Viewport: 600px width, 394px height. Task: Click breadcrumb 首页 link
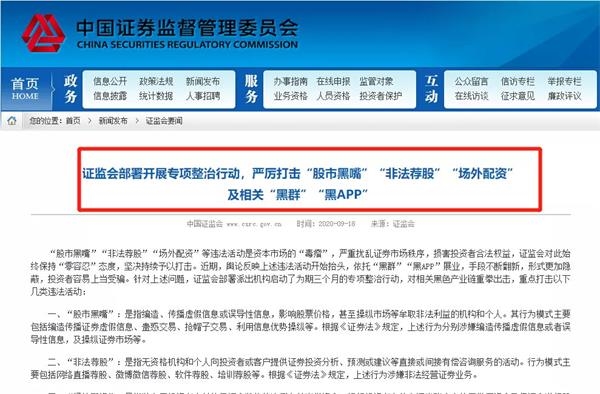[x=73, y=121]
